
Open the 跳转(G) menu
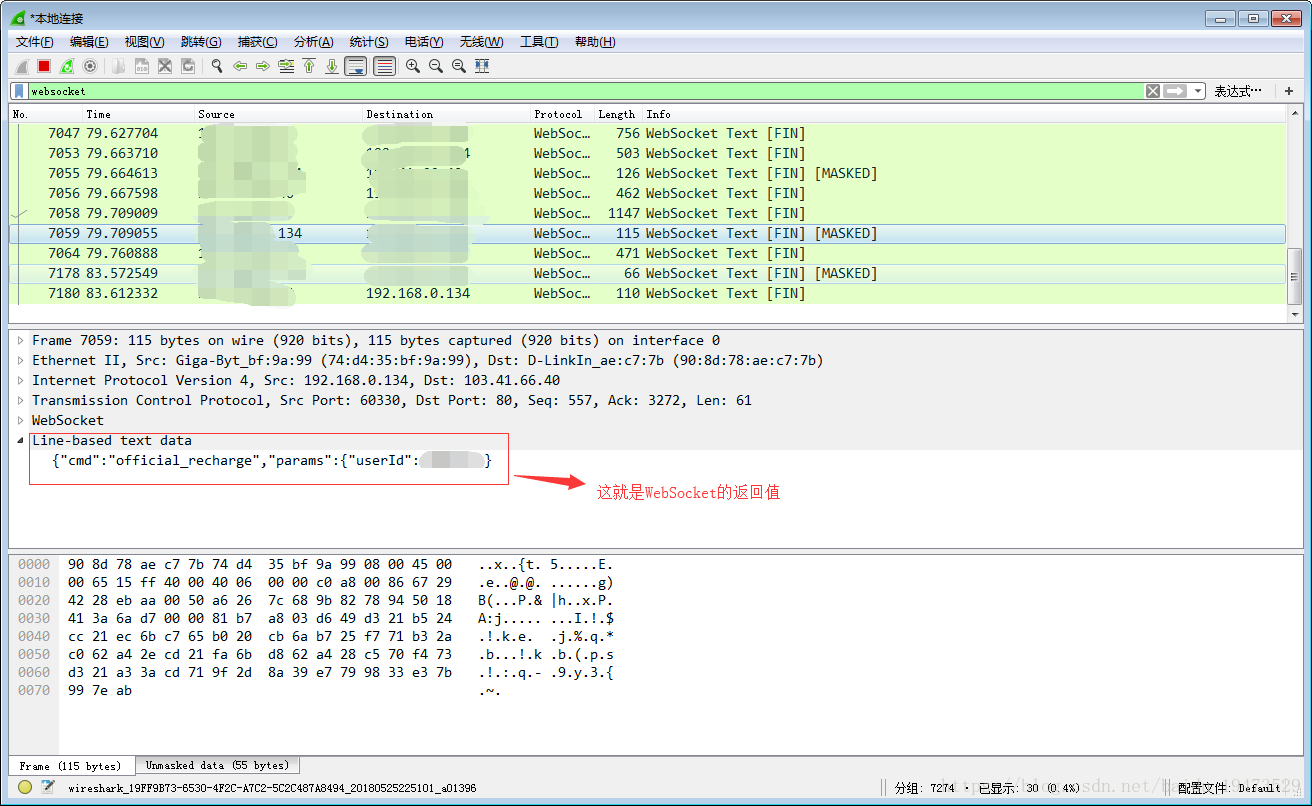pyautogui.click(x=201, y=42)
